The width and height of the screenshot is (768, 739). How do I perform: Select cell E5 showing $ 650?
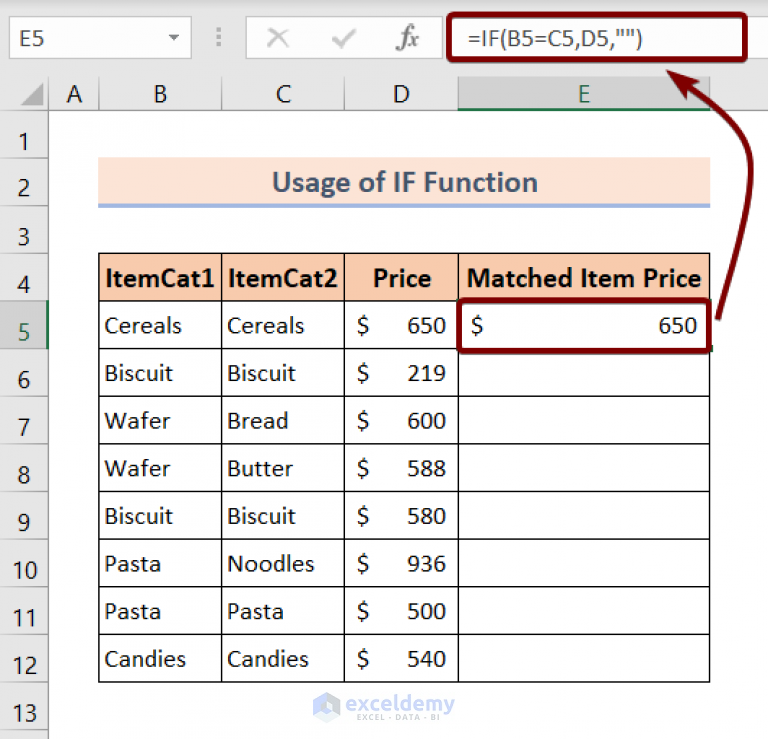click(x=584, y=326)
